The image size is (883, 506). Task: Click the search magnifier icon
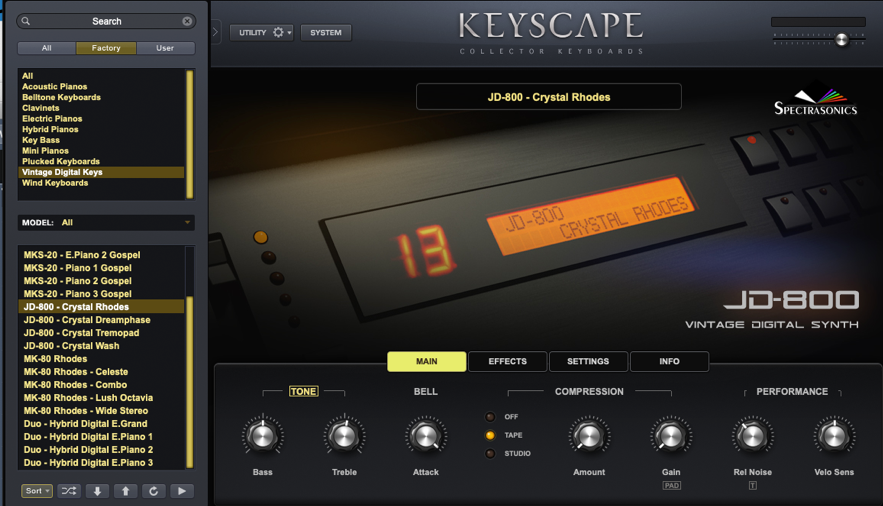(x=26, y=21)
